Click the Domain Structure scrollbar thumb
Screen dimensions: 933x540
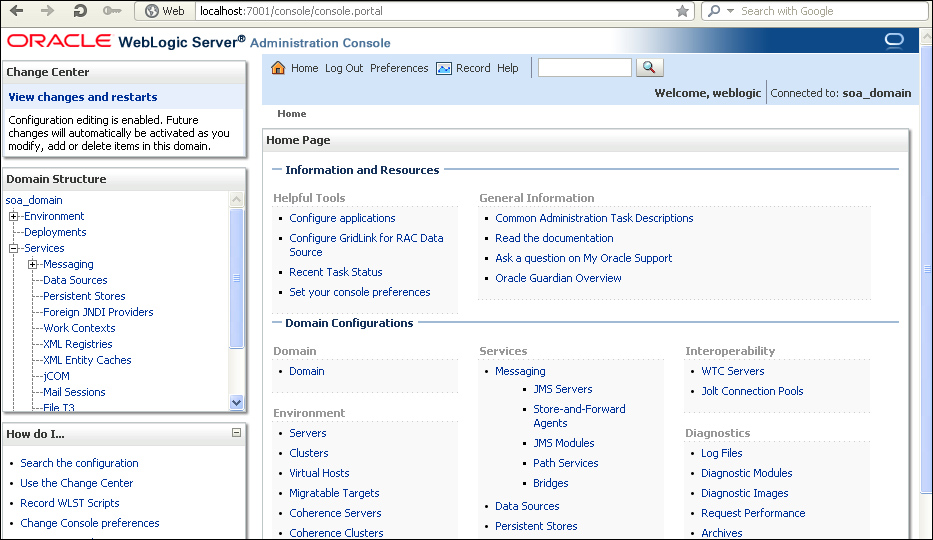coord(236,278)
